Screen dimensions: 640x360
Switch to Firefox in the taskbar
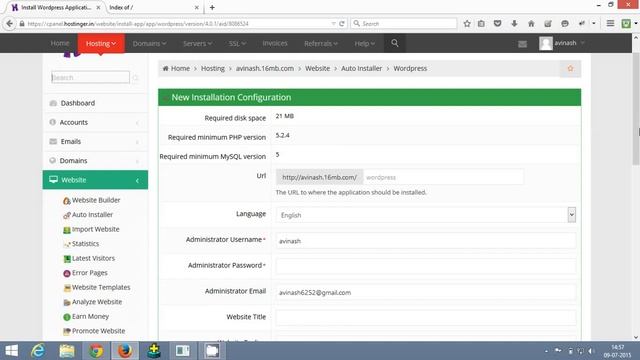point(125,351)
